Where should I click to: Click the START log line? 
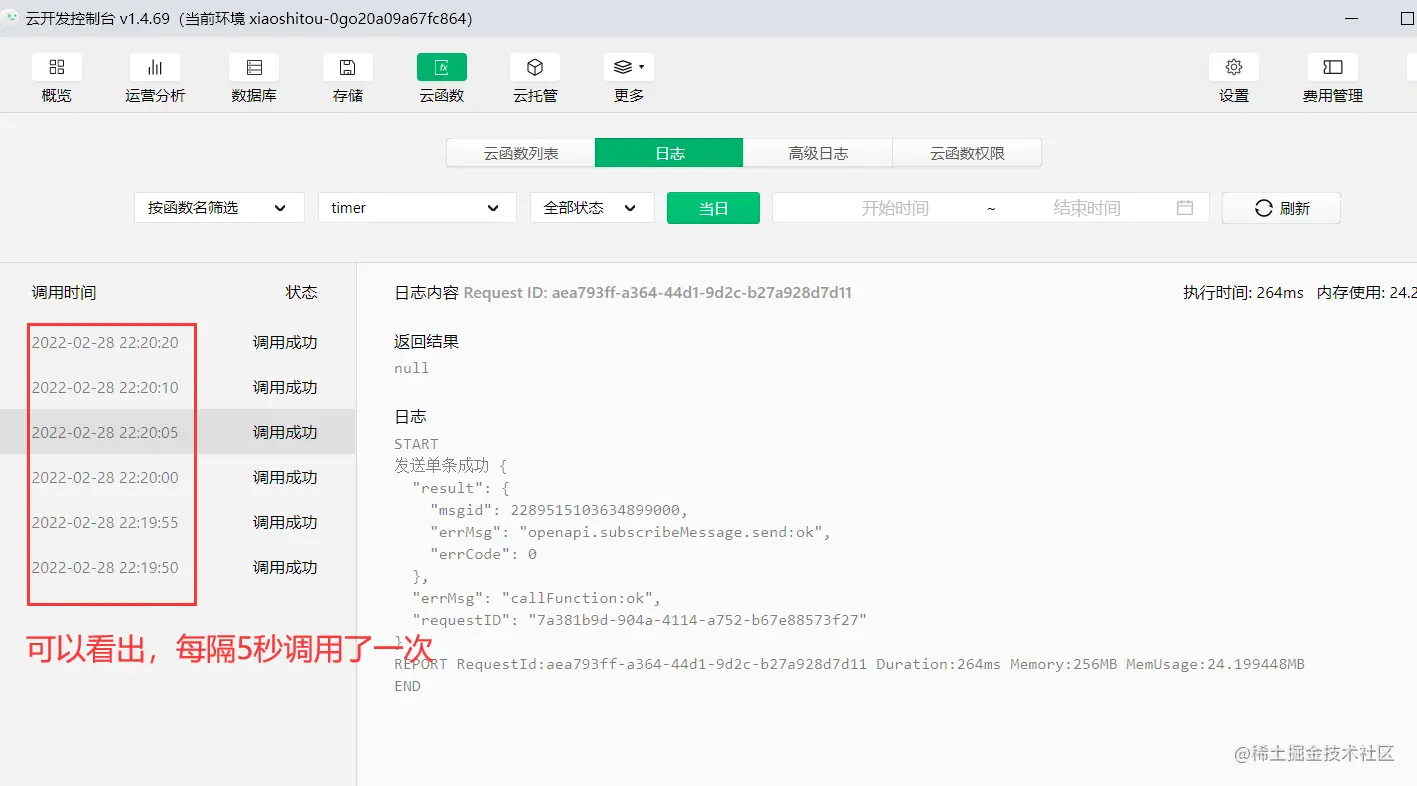[x=416, y=444]
